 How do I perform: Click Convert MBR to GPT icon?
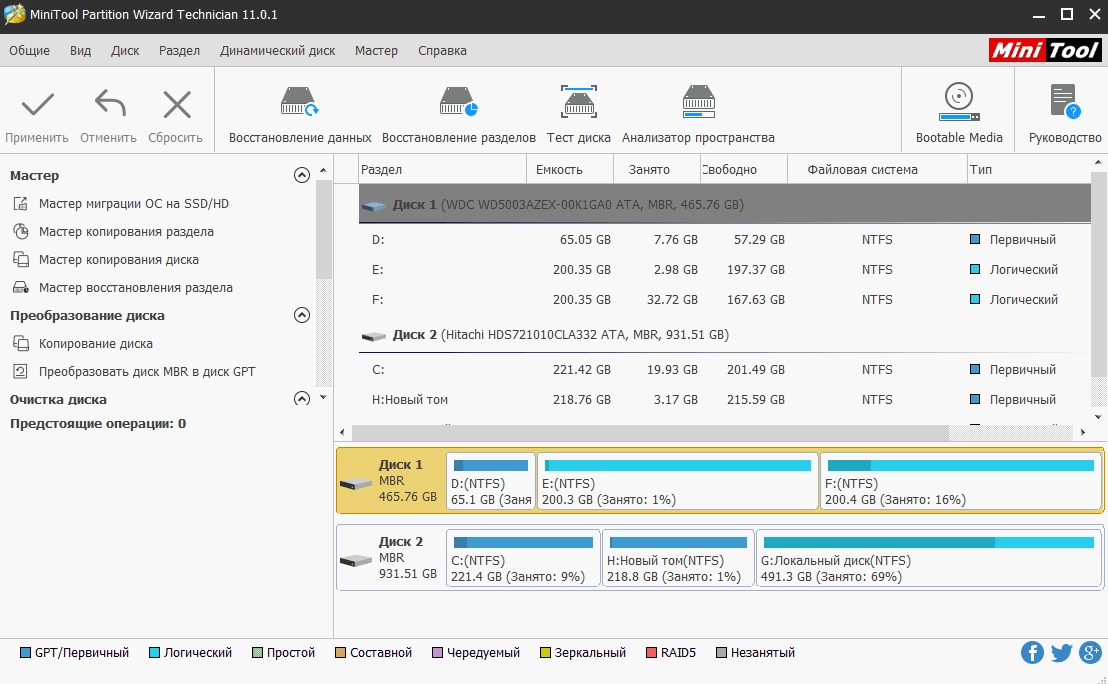21,372
